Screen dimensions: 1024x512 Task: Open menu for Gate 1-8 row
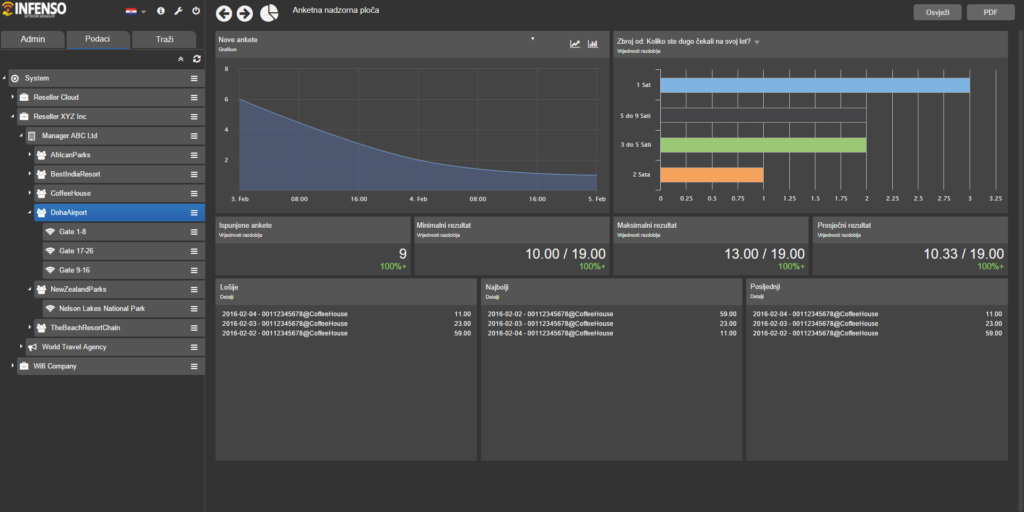pos(194,232)
